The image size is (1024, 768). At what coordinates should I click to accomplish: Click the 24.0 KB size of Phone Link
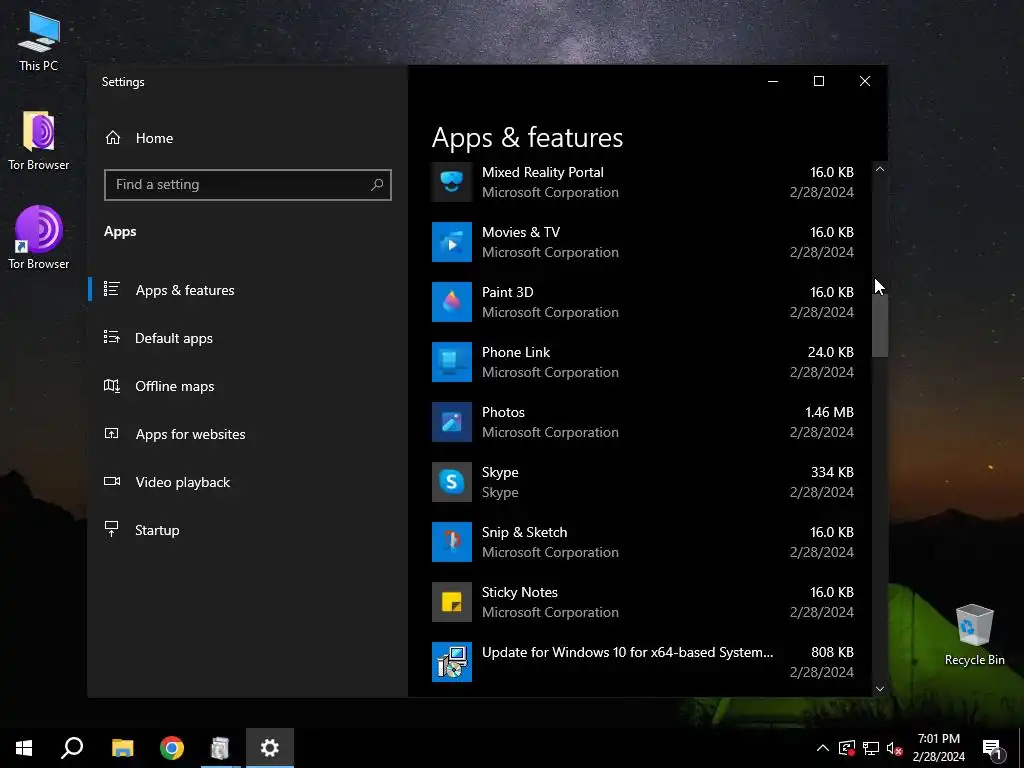click(x=830, y=353)
